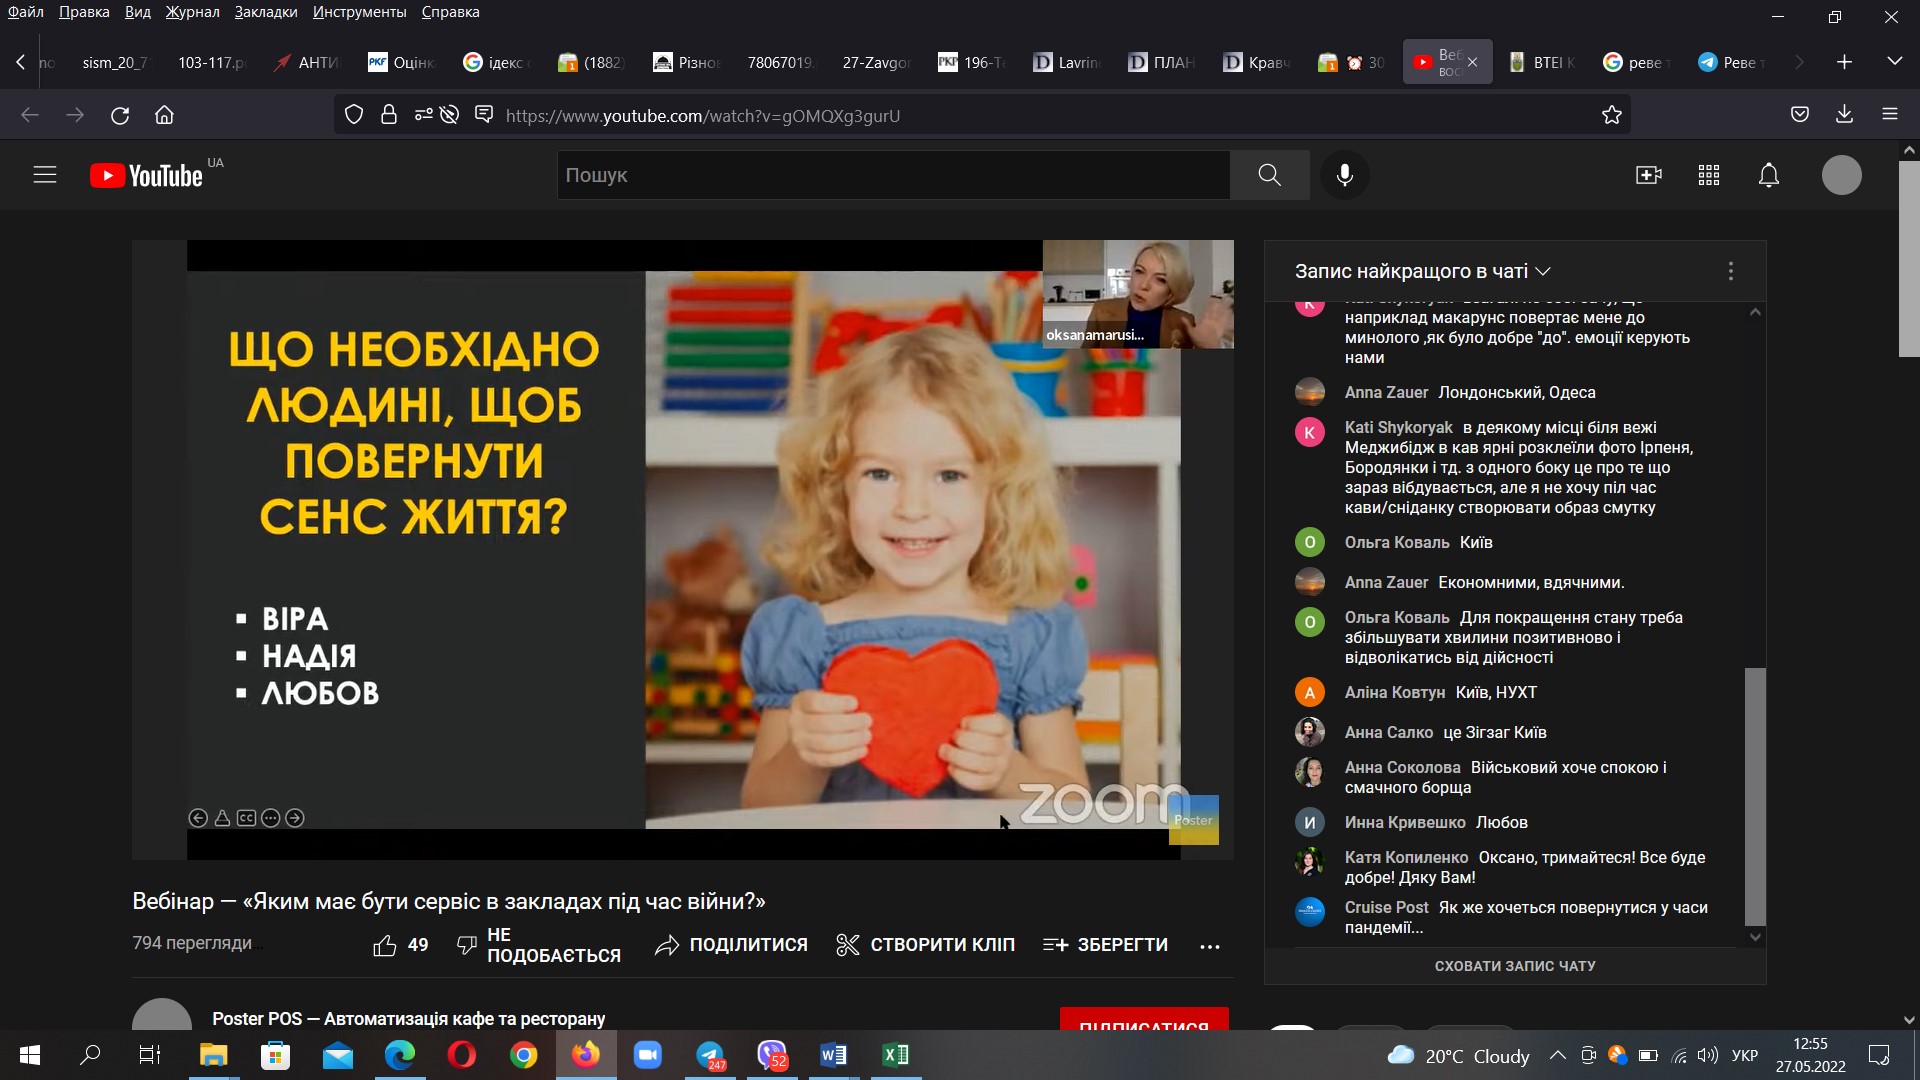The height and width of the screenshot is (1080, 1920).
Task: Like the video with thumbs up
Action: (385, 945)
